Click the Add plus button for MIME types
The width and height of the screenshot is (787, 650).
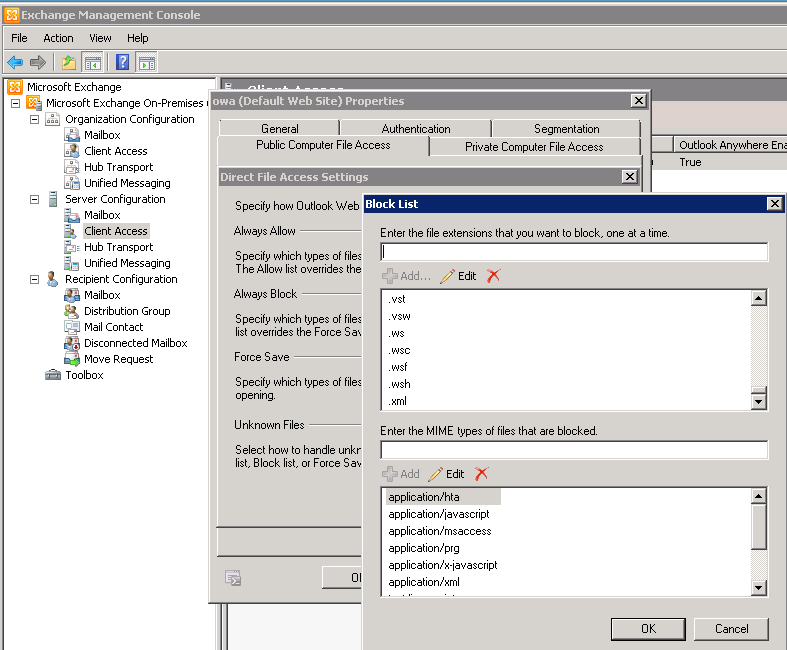(x=401, y=474)
